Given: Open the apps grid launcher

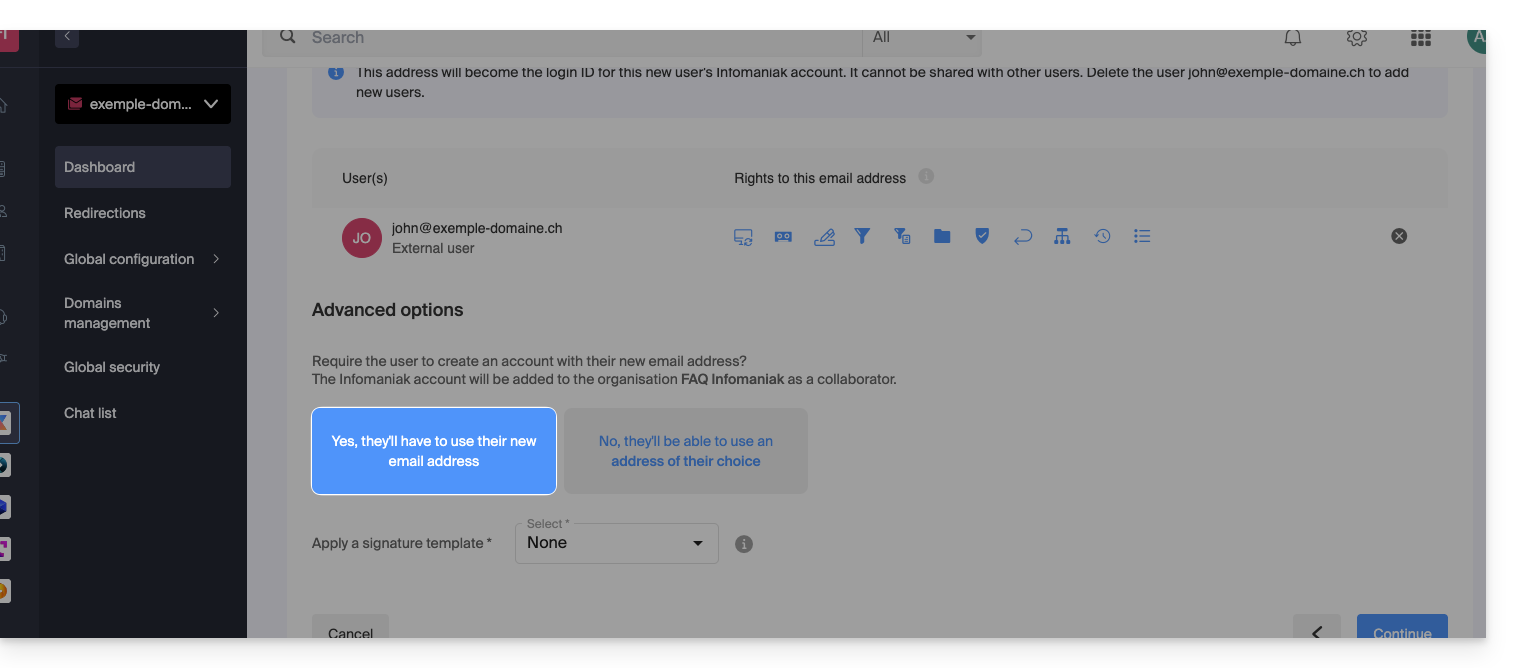Looking at the screenshot, I should coord(1421,38).
